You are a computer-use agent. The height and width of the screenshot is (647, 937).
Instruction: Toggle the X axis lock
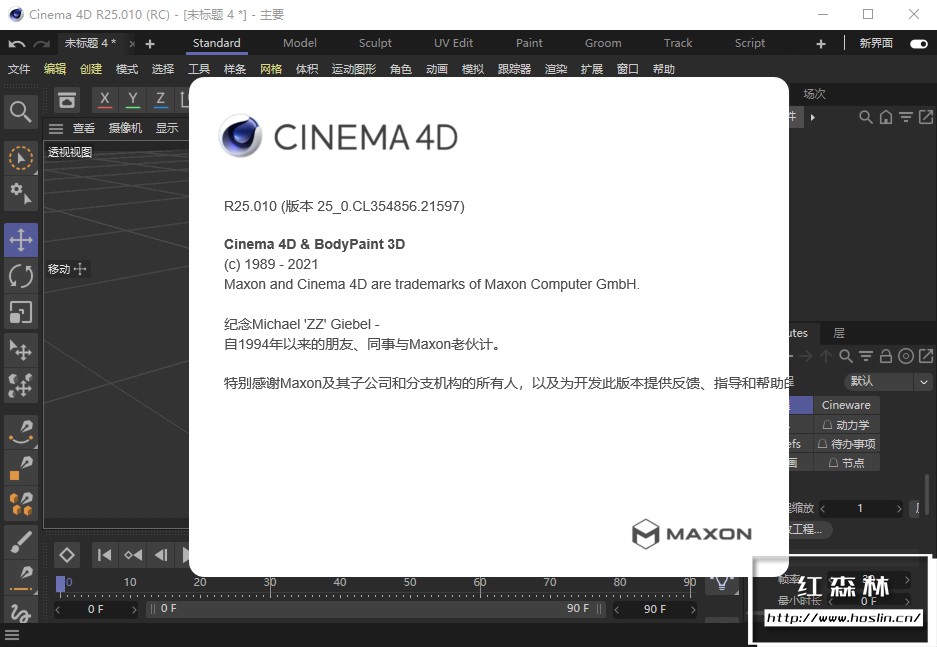point(105,100)
